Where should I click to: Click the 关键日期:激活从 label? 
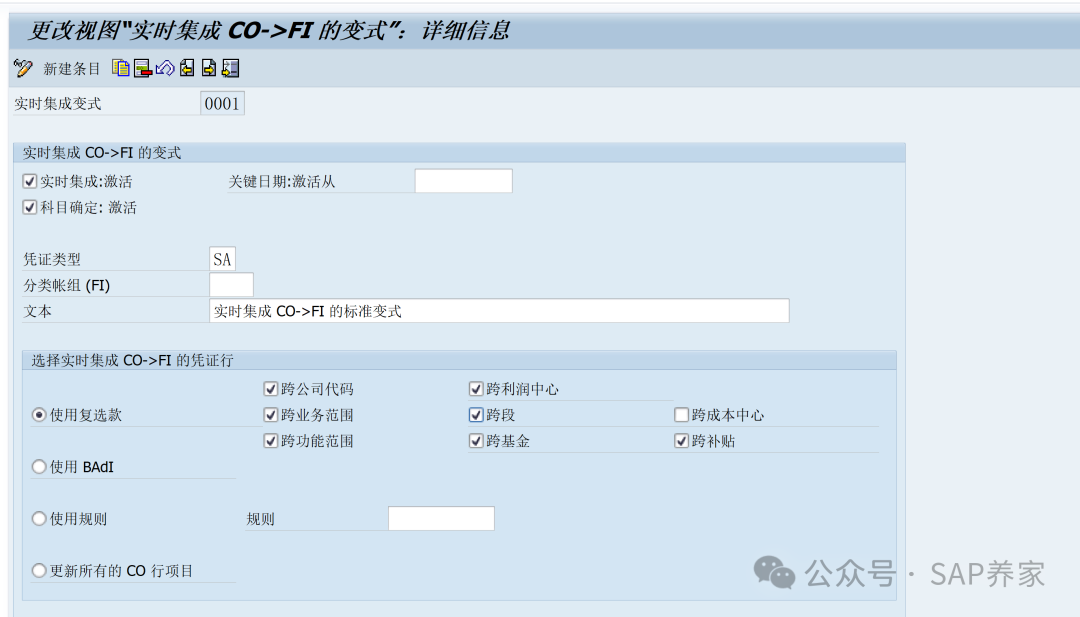282,182
